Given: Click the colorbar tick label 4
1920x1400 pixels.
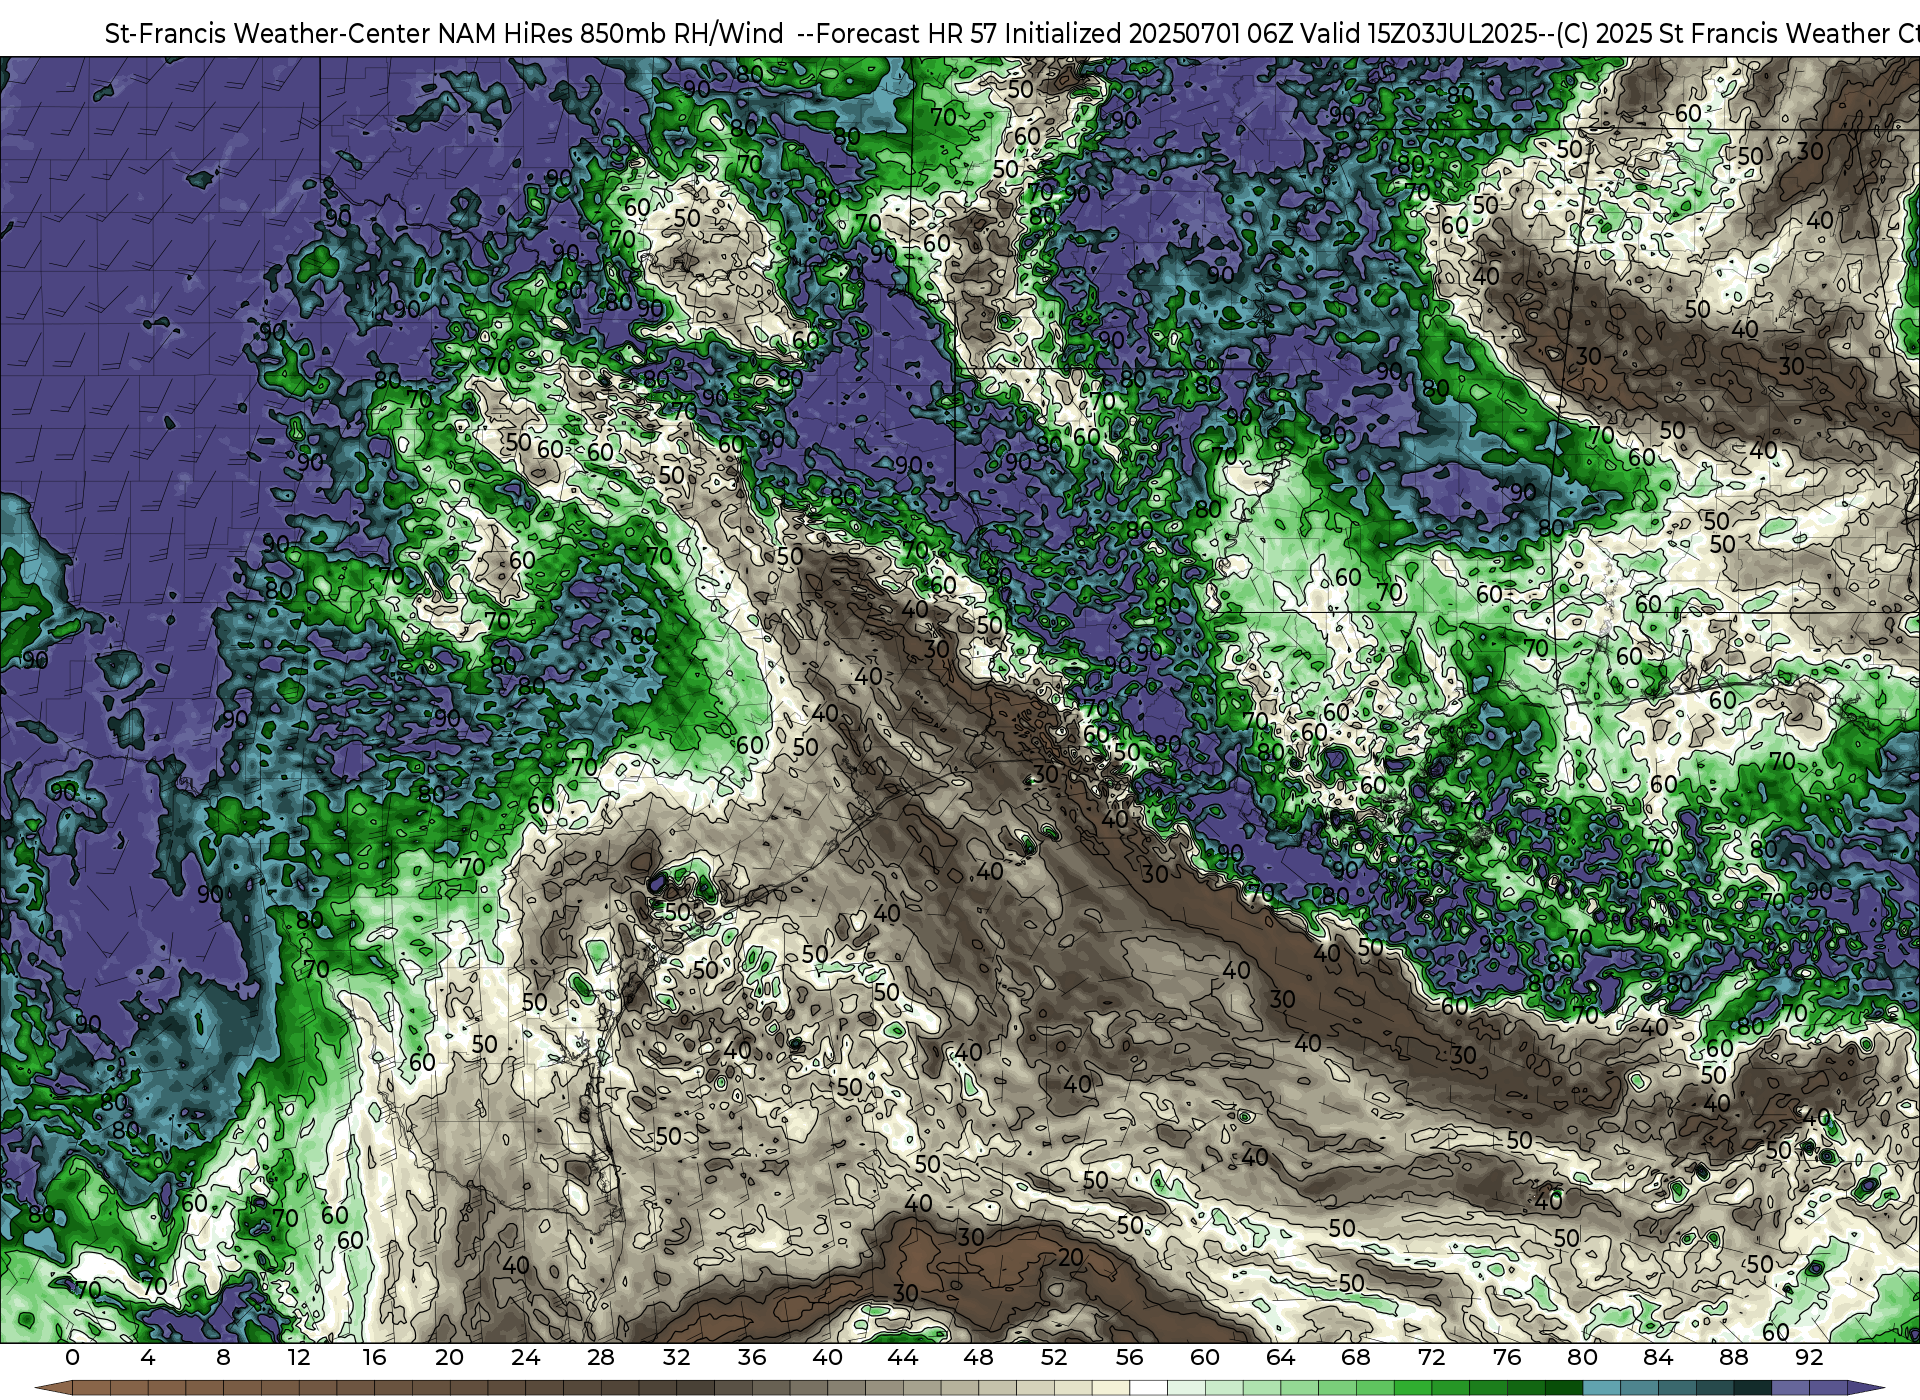Looking at the screenshot, I should coord(148,1357).
